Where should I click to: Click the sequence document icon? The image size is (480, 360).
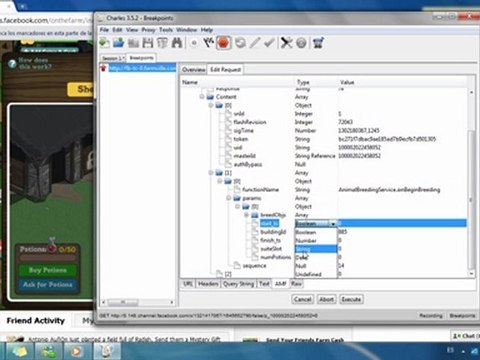click(x=237, y=266)
